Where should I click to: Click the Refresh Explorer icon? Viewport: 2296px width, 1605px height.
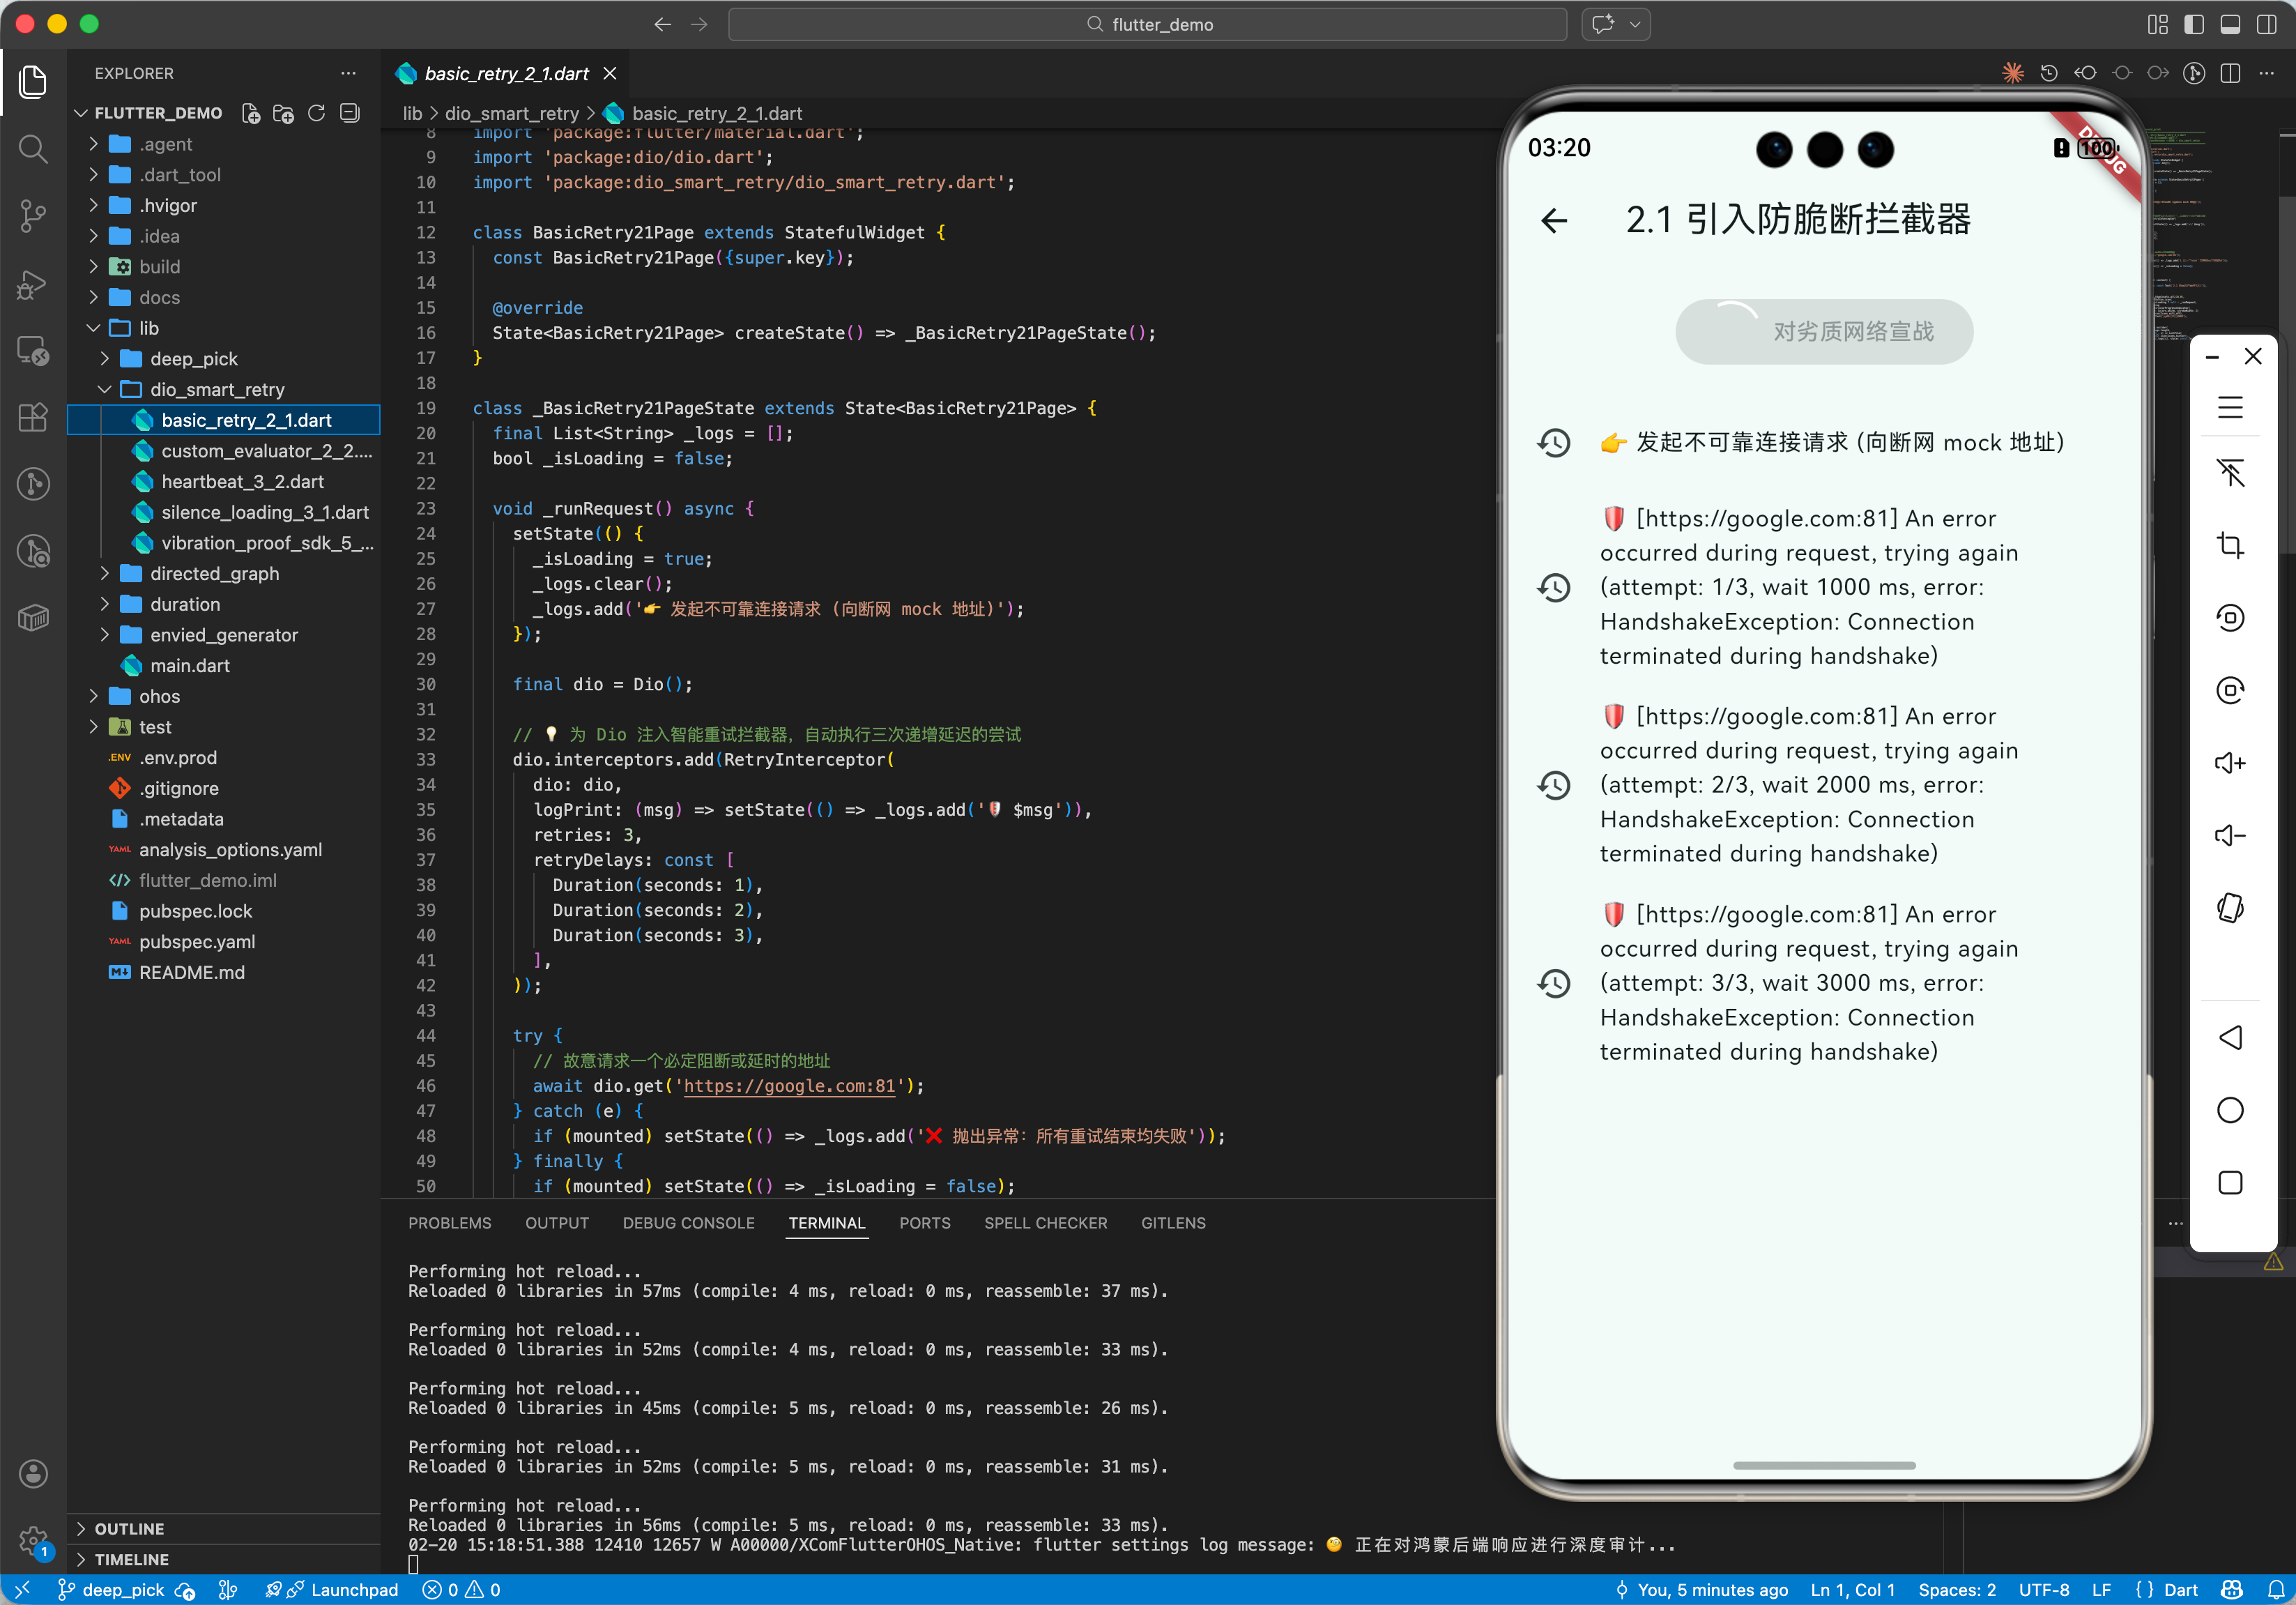[317, 113]
